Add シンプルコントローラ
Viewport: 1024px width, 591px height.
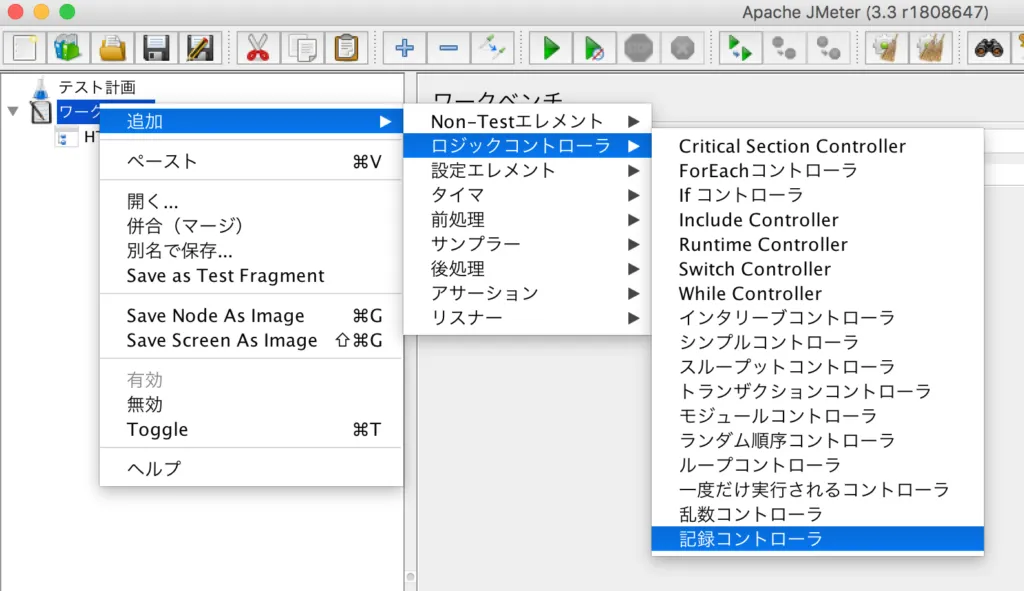coord(818,343)
